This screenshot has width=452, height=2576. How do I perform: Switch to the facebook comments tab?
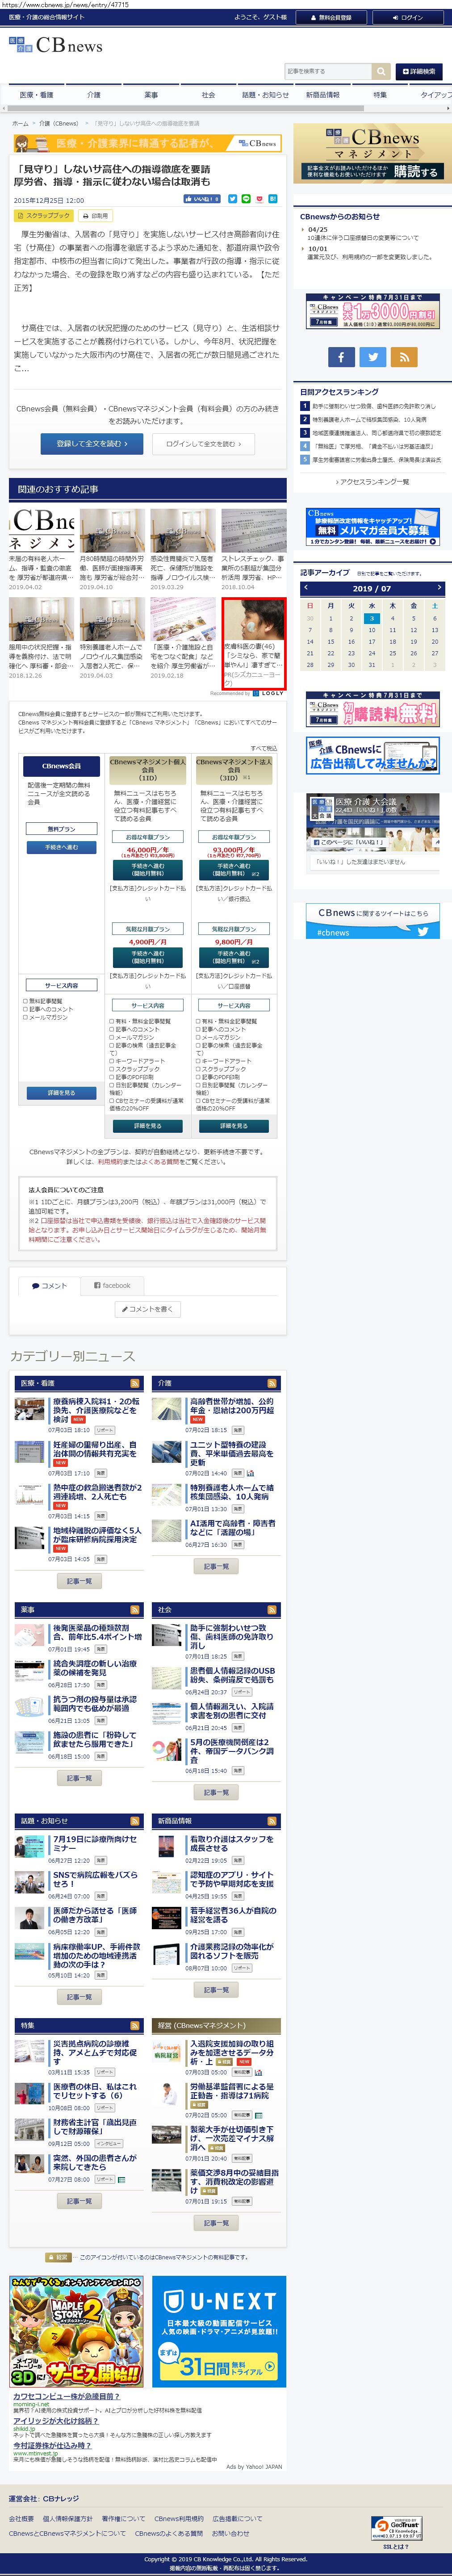point(112,1285)
